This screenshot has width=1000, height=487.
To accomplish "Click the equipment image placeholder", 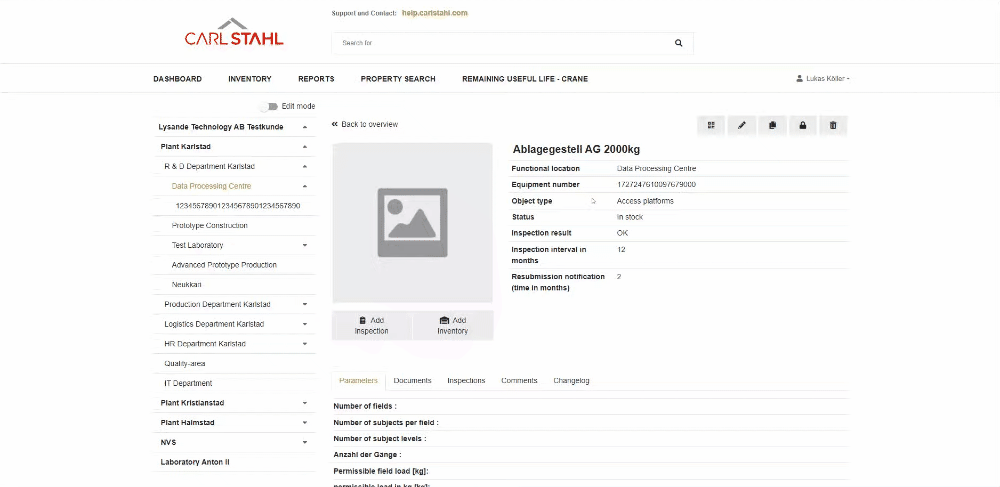I will point(412,223).
